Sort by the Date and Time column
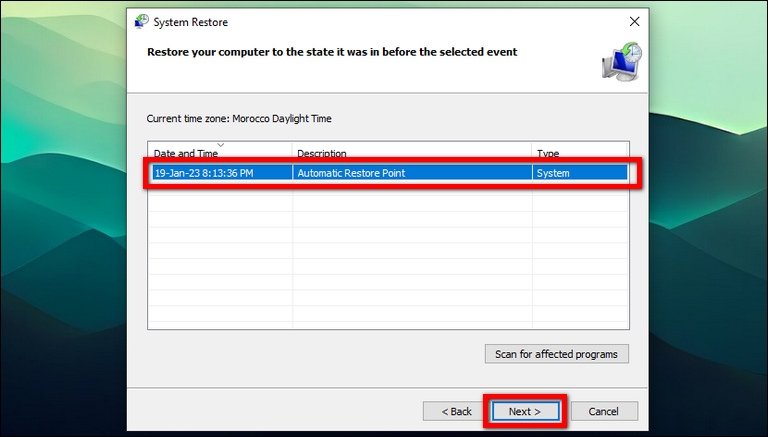Viewport: 768px width, 437px height. click(x=220, y=153)
